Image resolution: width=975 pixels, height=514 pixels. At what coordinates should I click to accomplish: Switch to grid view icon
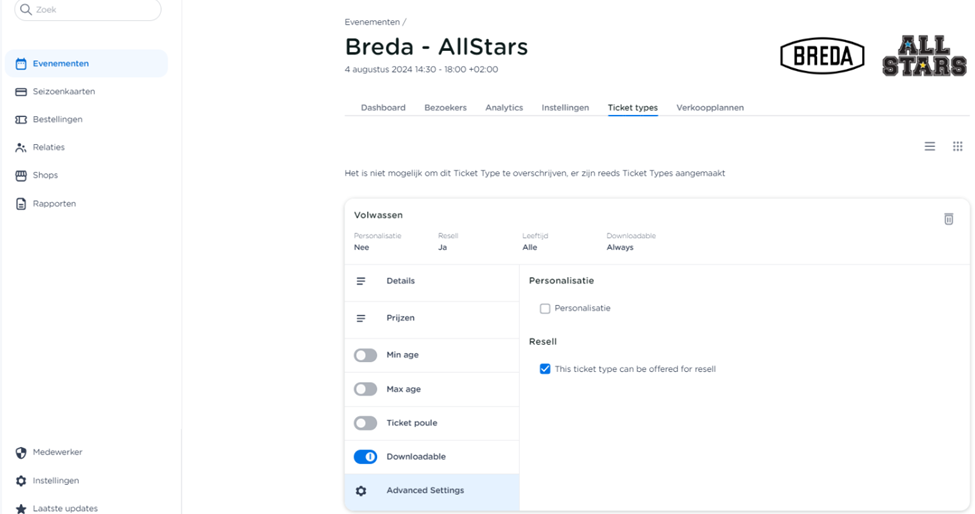(x=957, y=147)
